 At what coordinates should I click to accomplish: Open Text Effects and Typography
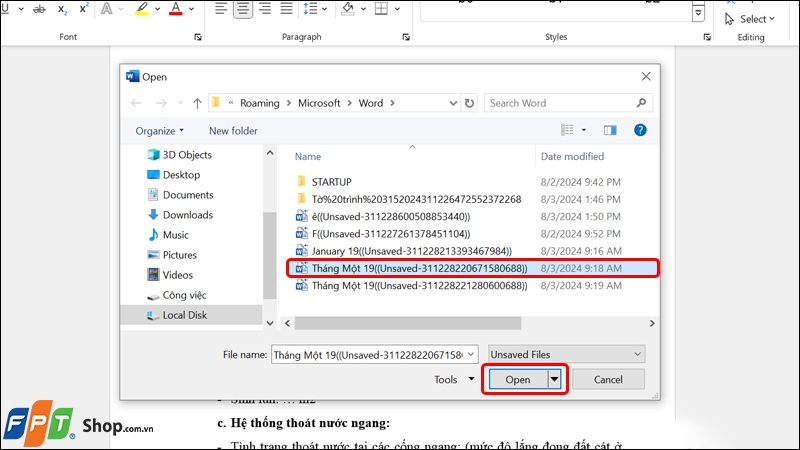(x=107, y=9)
